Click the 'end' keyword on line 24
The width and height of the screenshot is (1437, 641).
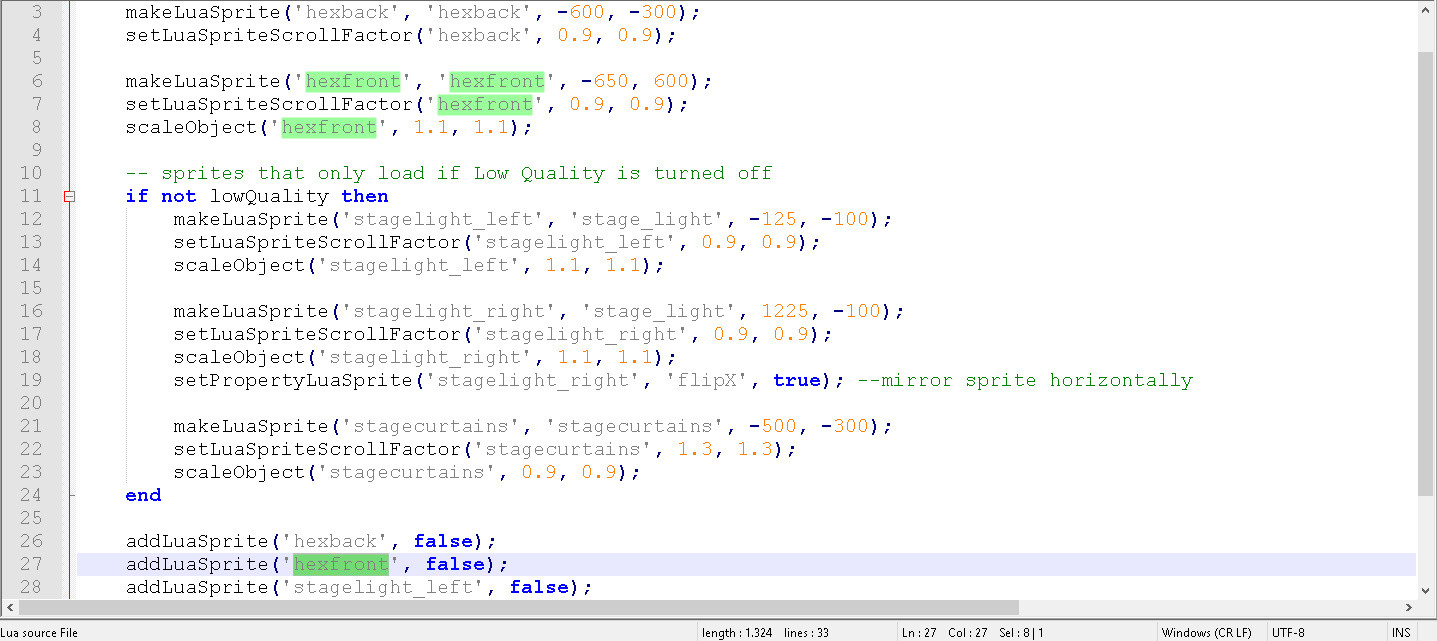(x=143, y=495)
